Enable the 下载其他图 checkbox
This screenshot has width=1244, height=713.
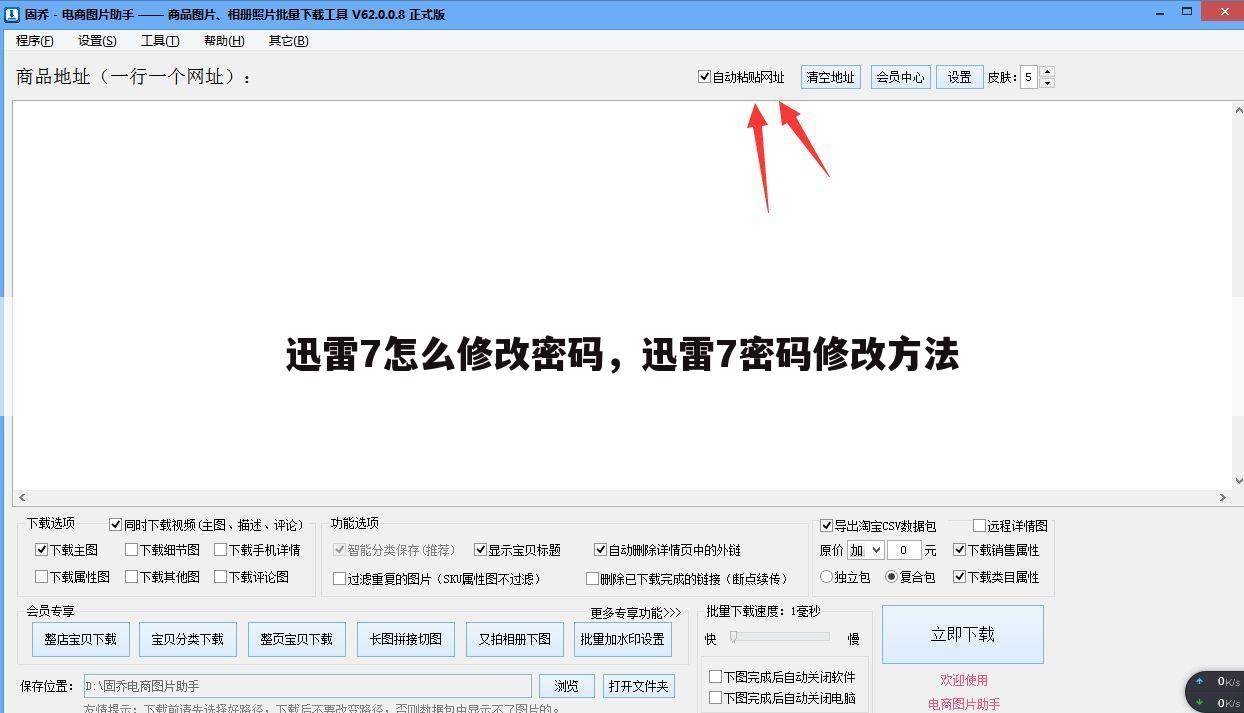pos(131,577)
